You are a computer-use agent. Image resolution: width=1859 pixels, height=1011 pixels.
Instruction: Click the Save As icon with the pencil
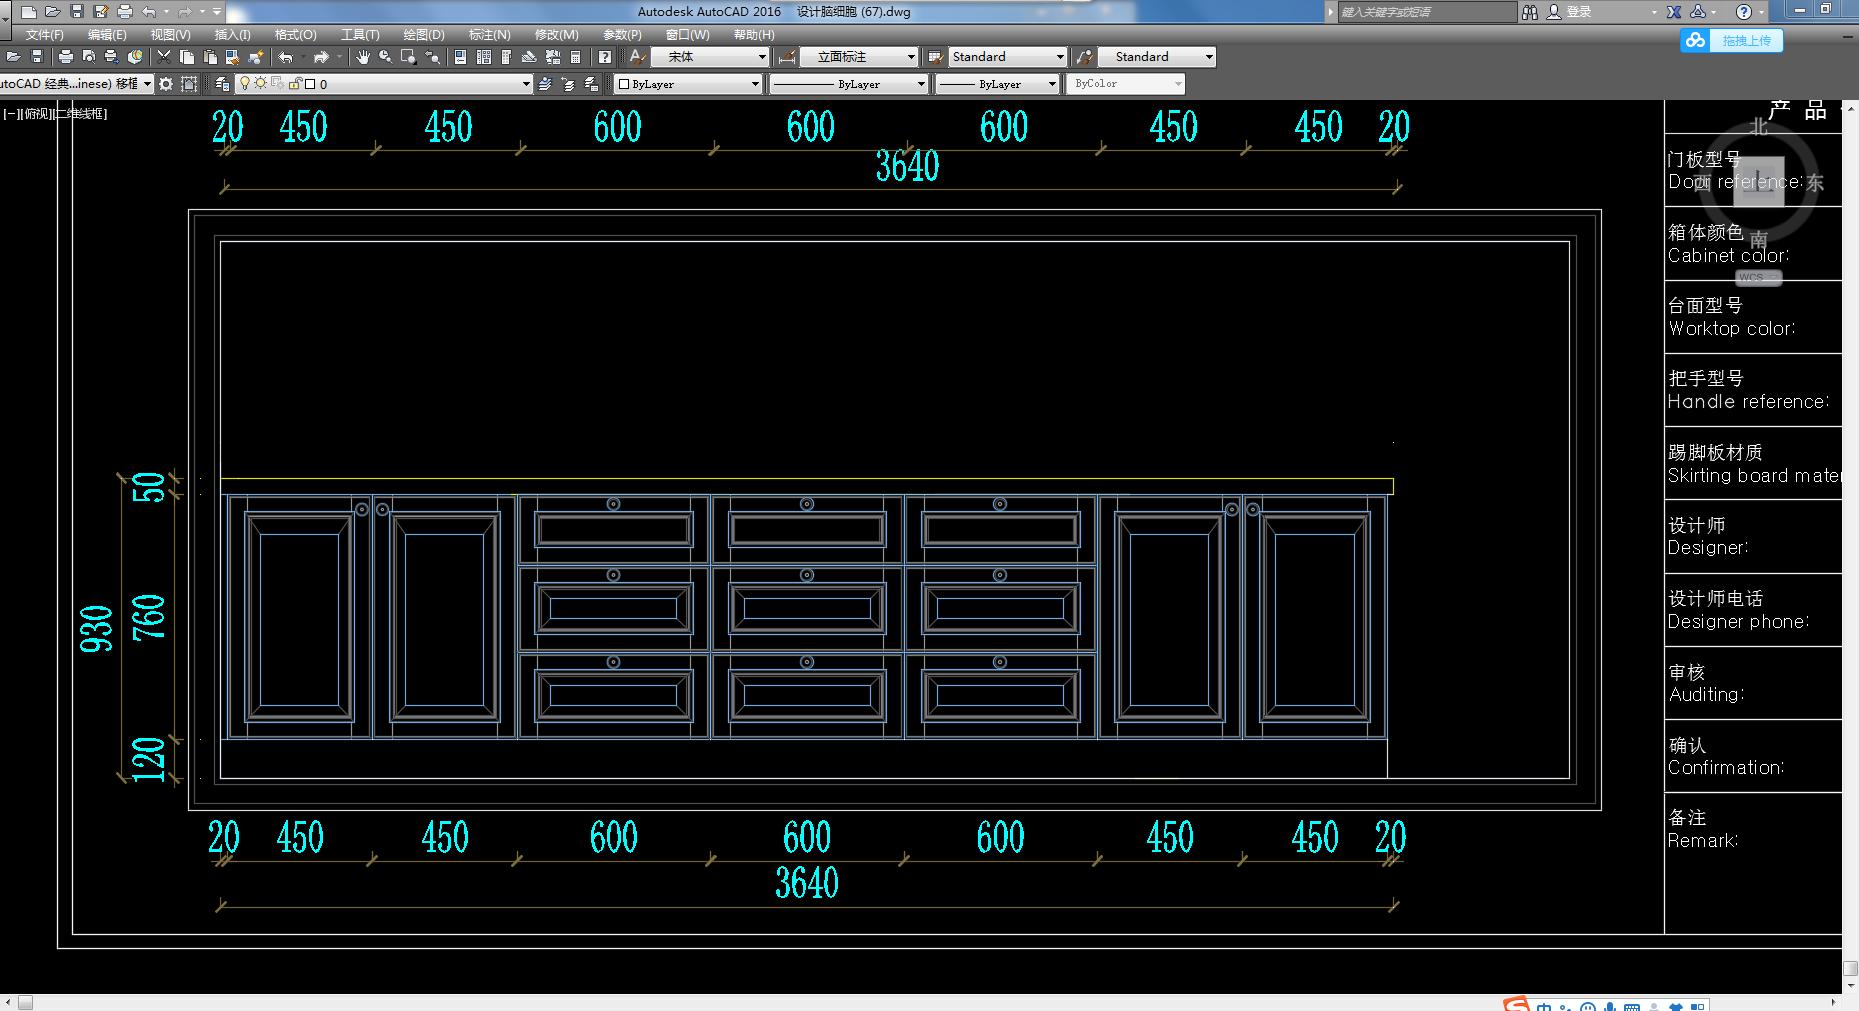click(101, 12)
